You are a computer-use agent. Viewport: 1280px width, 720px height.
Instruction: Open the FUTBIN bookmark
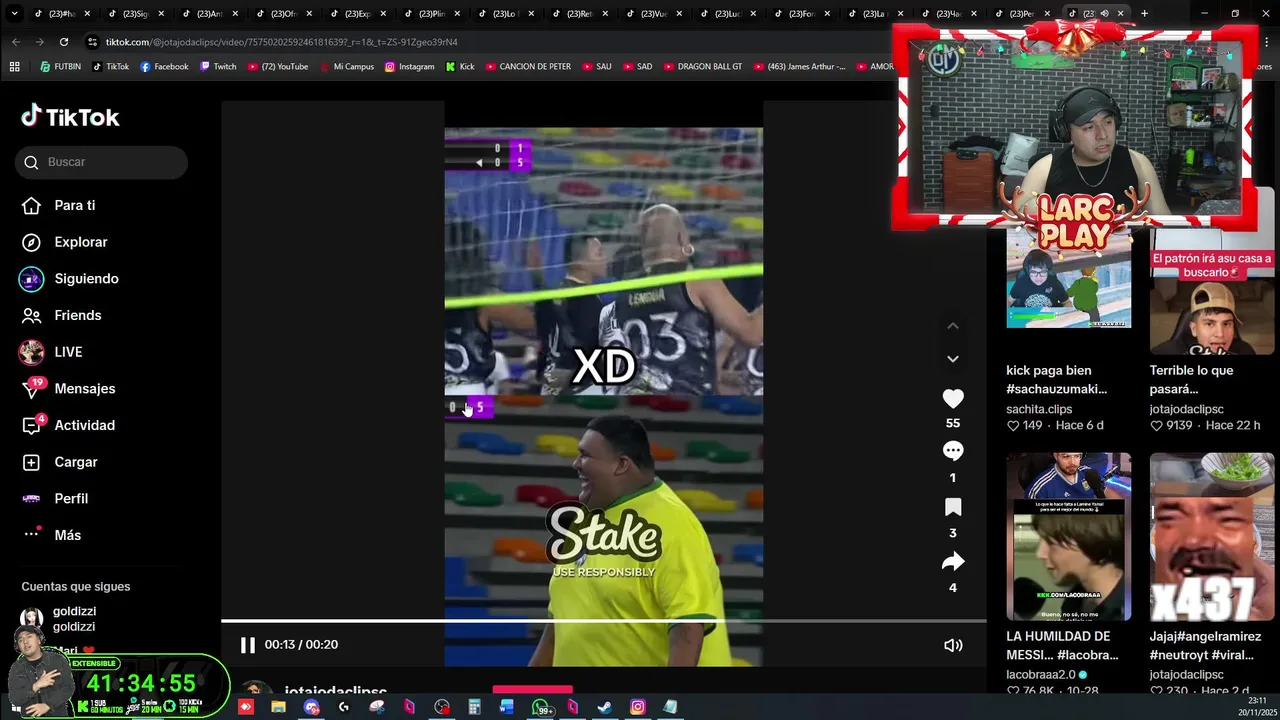click(x=60, y=67)
